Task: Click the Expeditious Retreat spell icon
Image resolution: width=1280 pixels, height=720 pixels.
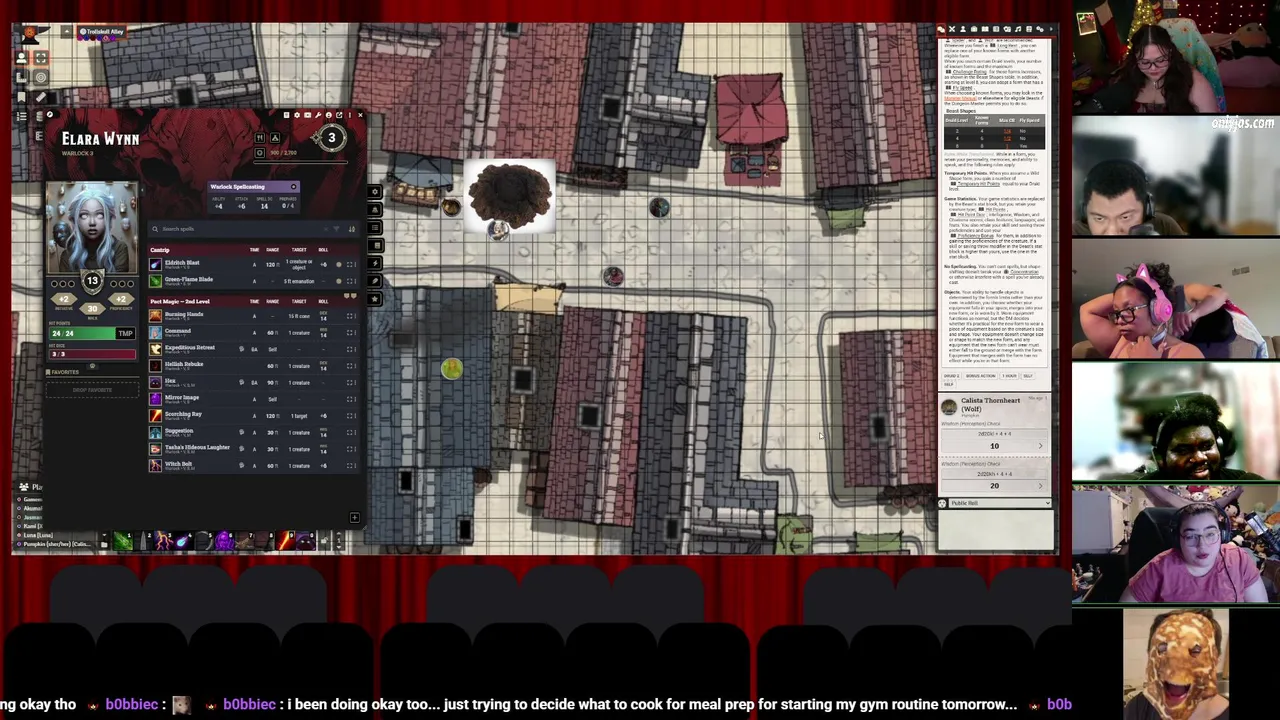Action: [x=155, y=349]
